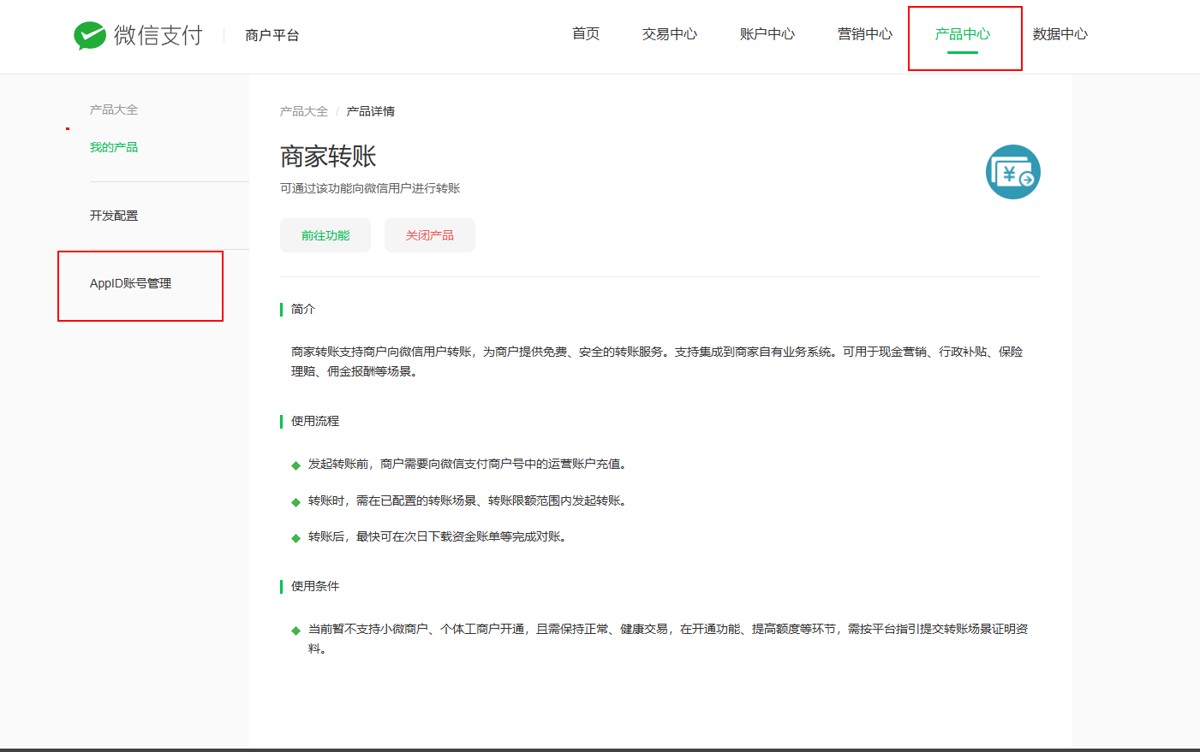Open the 营销中心 navigation tab
Viewport: 1200px width, 752px height.
coord(865,34)
